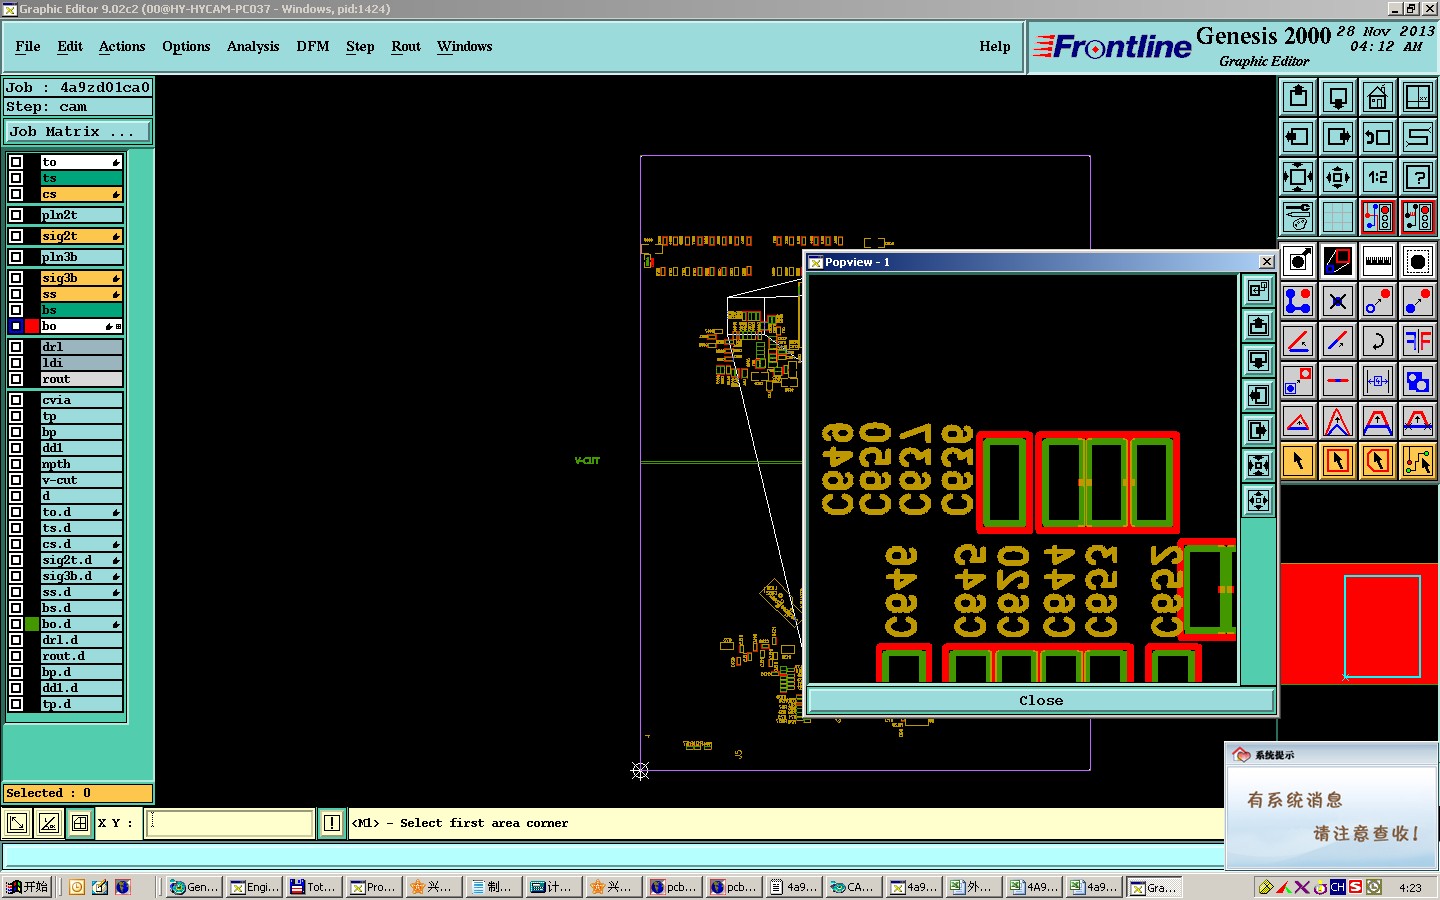The height and width of the screenshot is (900, 1440).
Task: Open the Analysis menu
Action: point(253,46)
